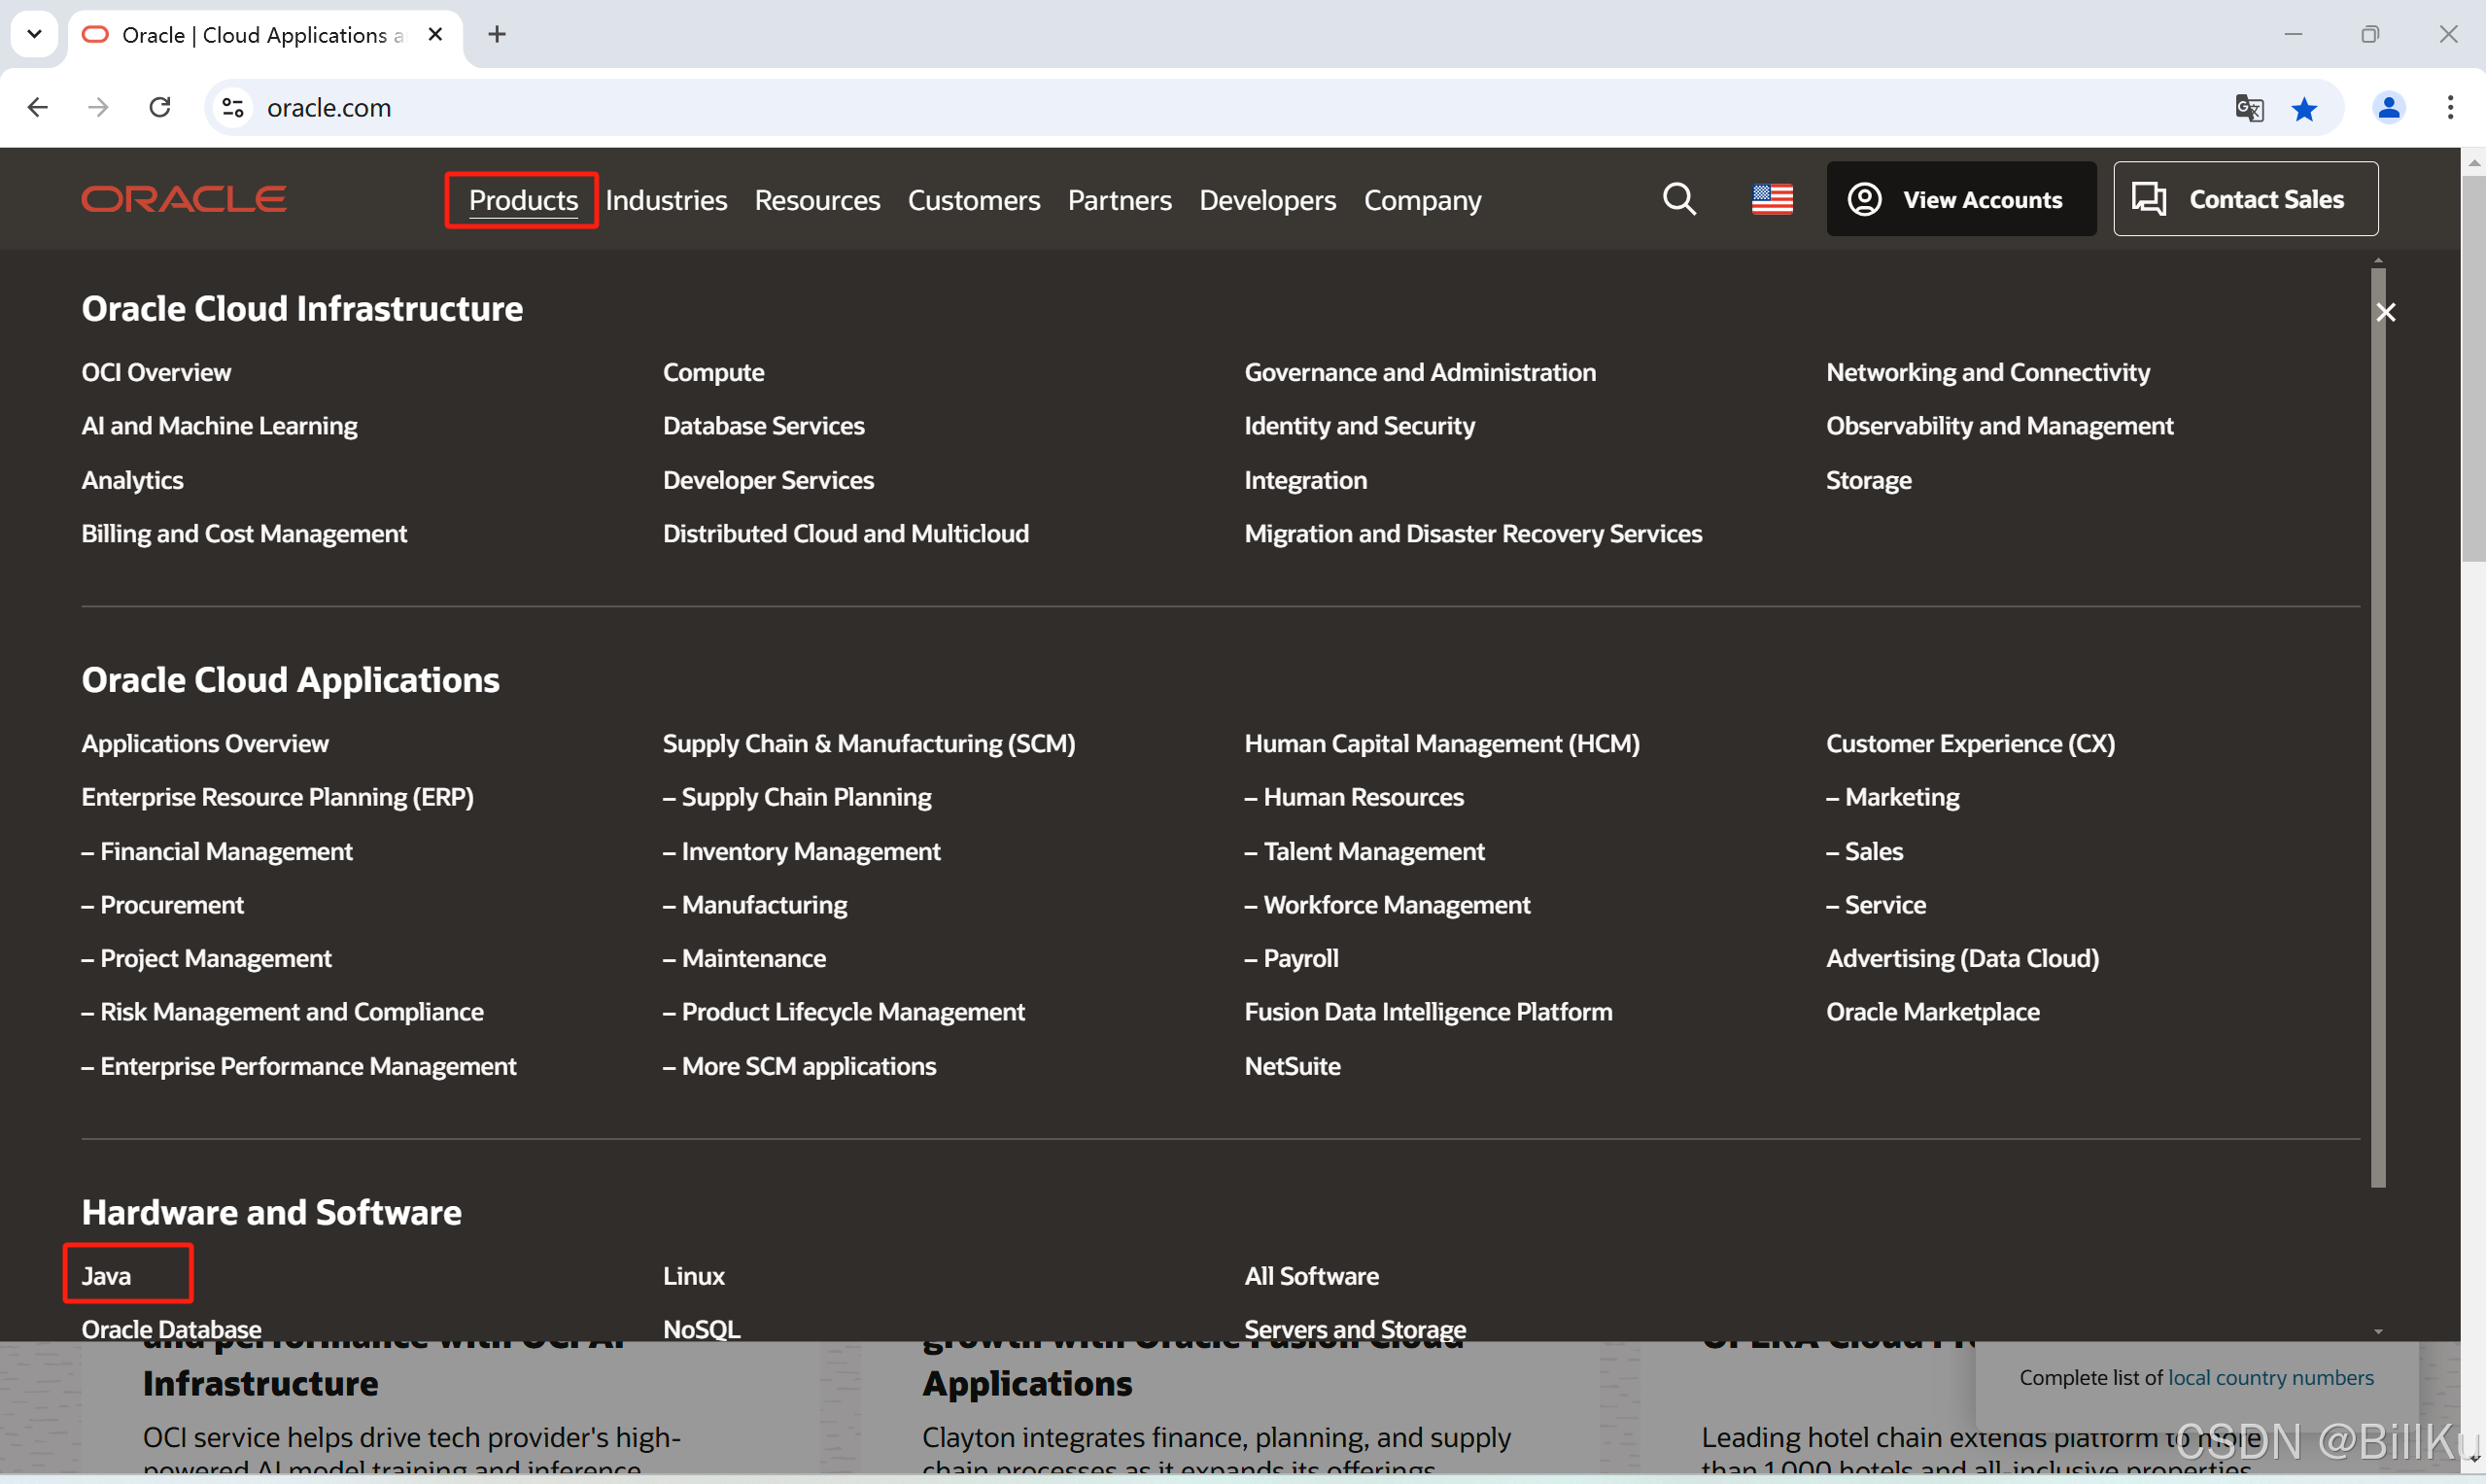Open Fusion Data Intelligence Platform
This screenshot has width=2486, height=1484.
pyautogui.click(x=1428, y=1012)
